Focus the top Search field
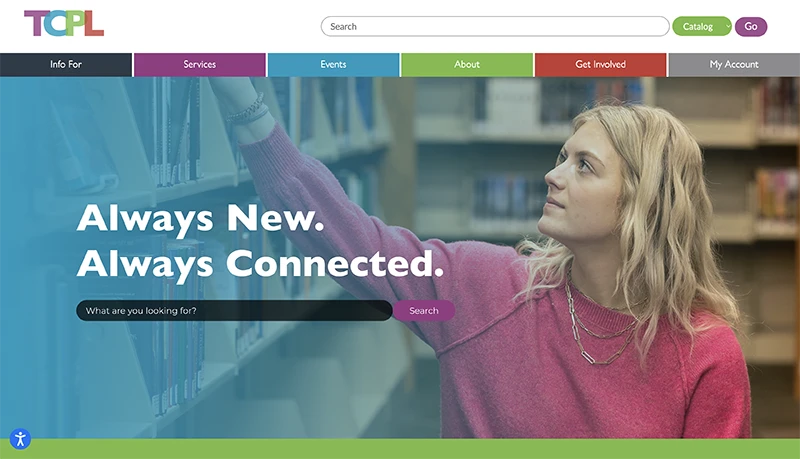800x459 pixels. pyautogui.click(x=495, y=27)
